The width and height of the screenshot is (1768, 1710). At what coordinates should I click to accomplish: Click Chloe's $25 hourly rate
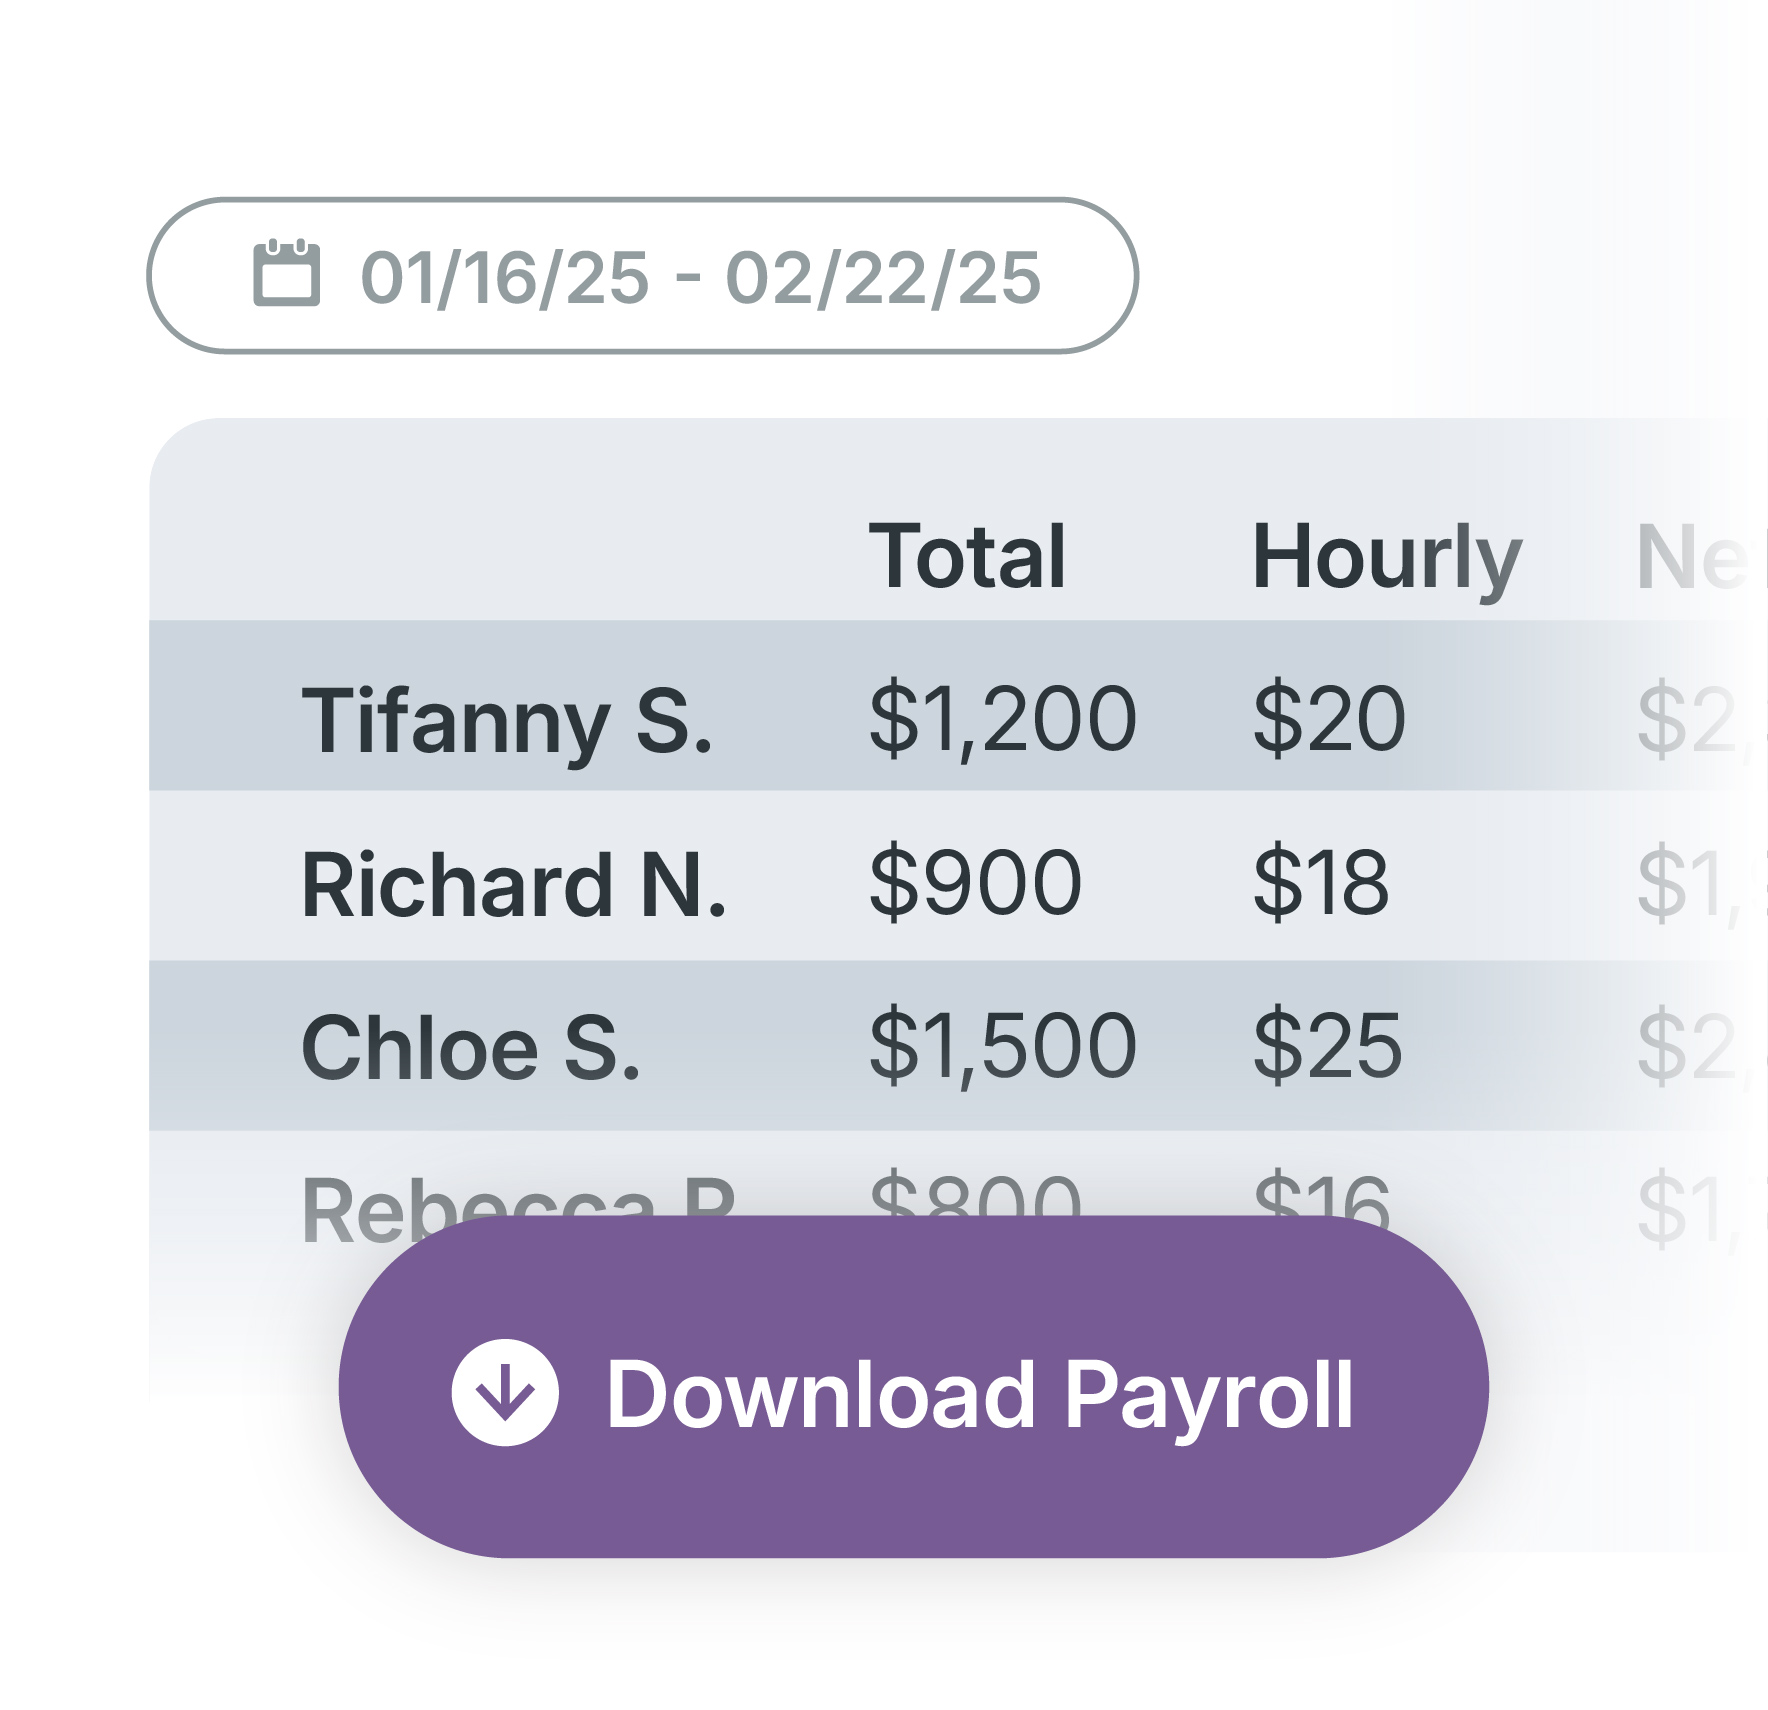point(1328,1046)
